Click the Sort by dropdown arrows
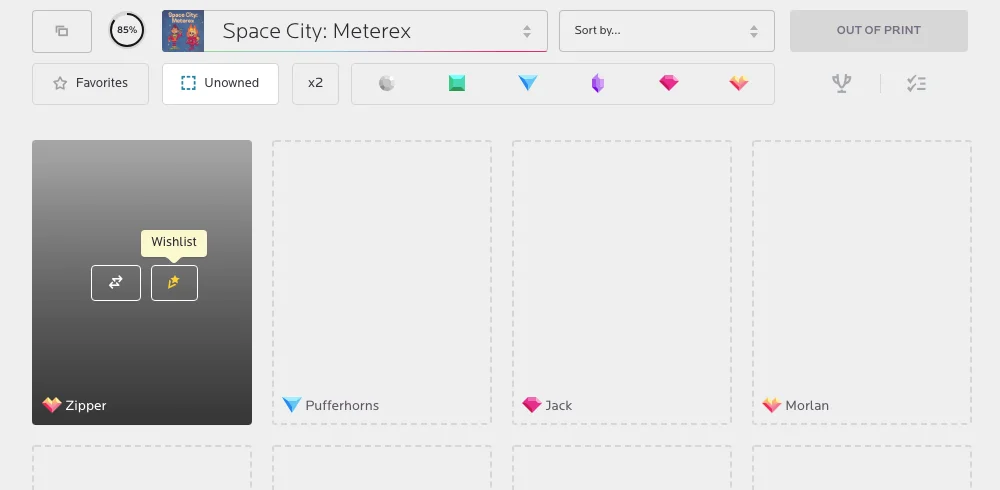 pyautogui.click(x=754, y=31)
